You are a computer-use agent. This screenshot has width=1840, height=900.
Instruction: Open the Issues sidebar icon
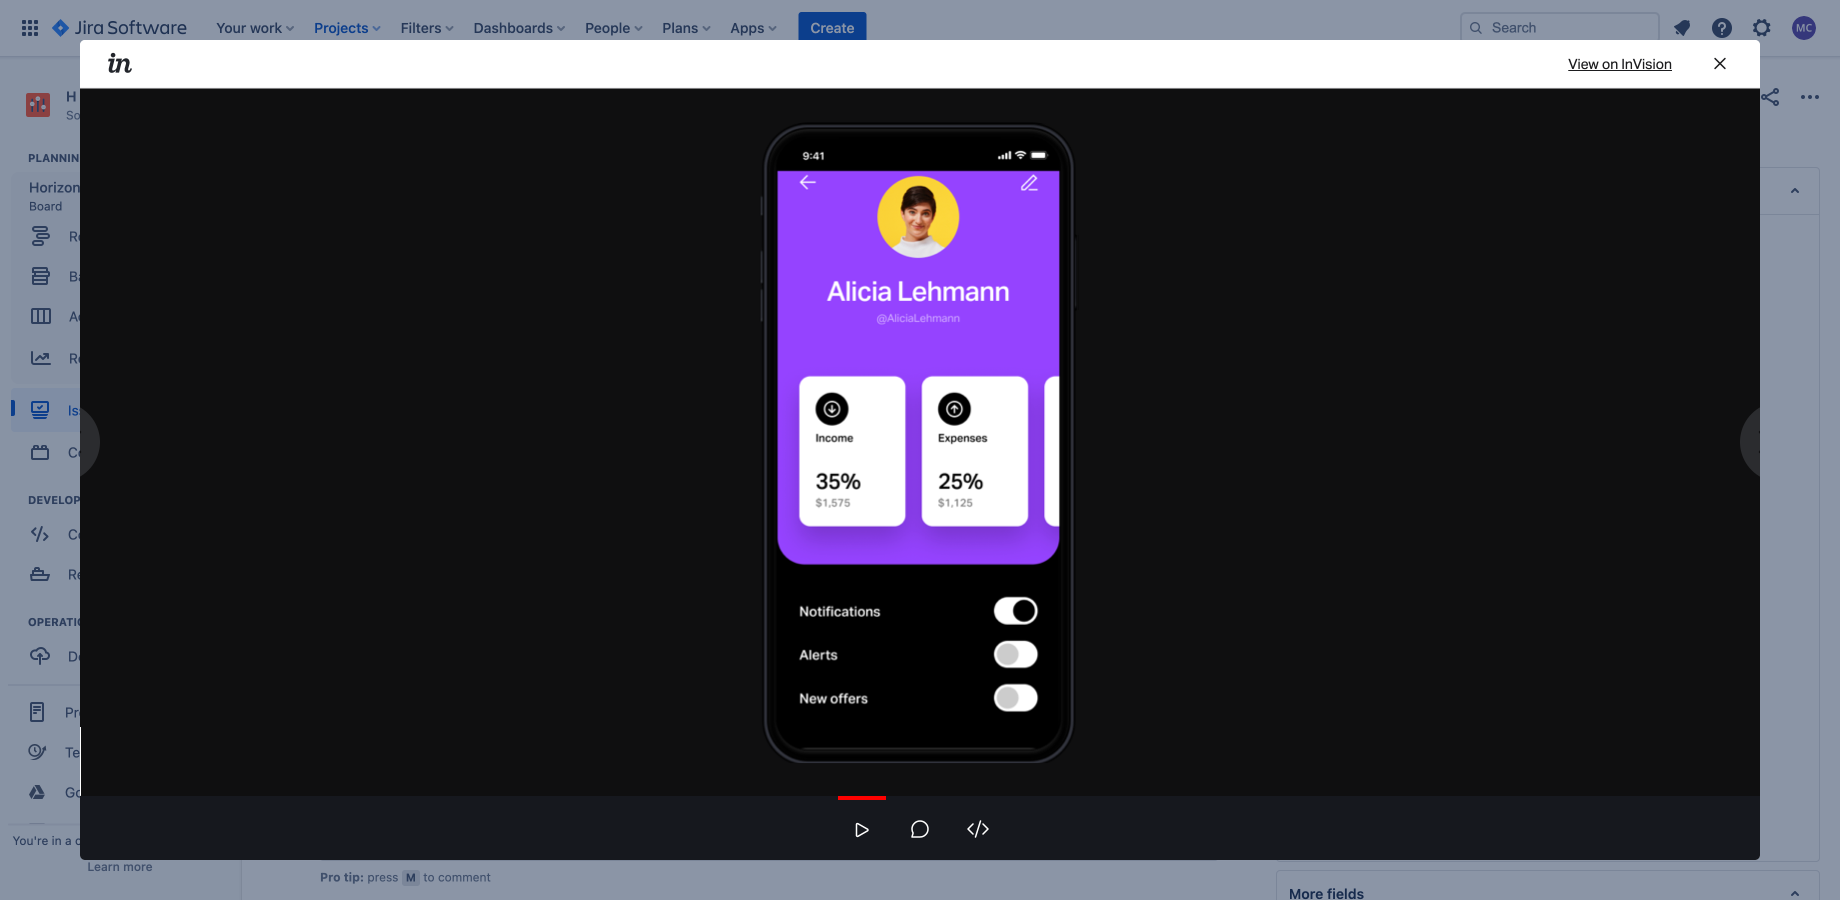click(40, 410)
